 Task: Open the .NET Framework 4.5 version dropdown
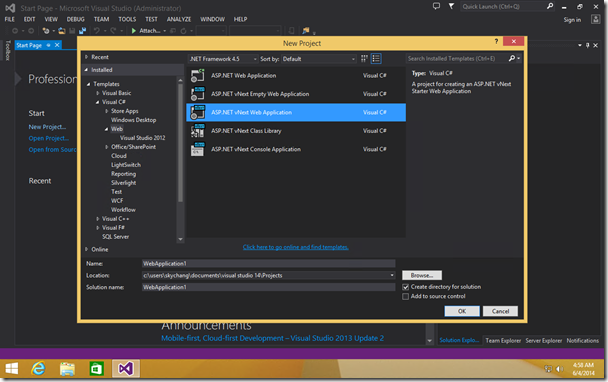coord(223,59)
